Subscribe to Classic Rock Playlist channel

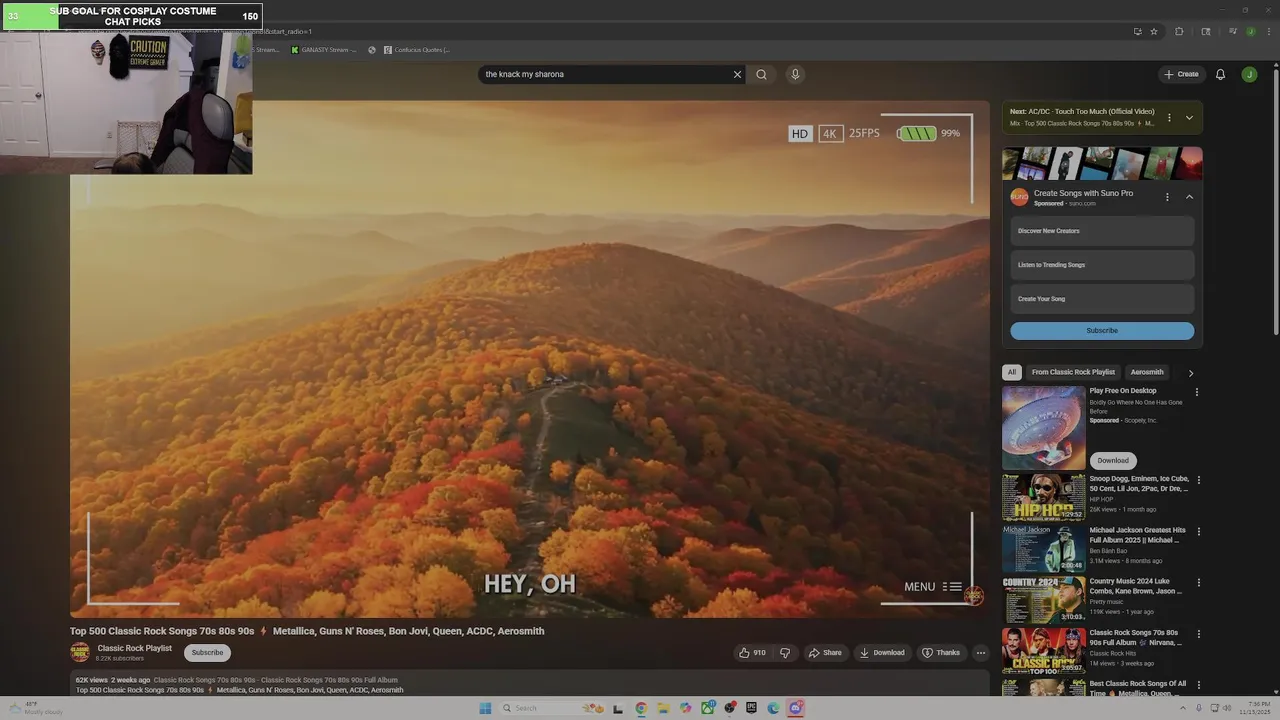pyautogui.click(x=207, y=653)
